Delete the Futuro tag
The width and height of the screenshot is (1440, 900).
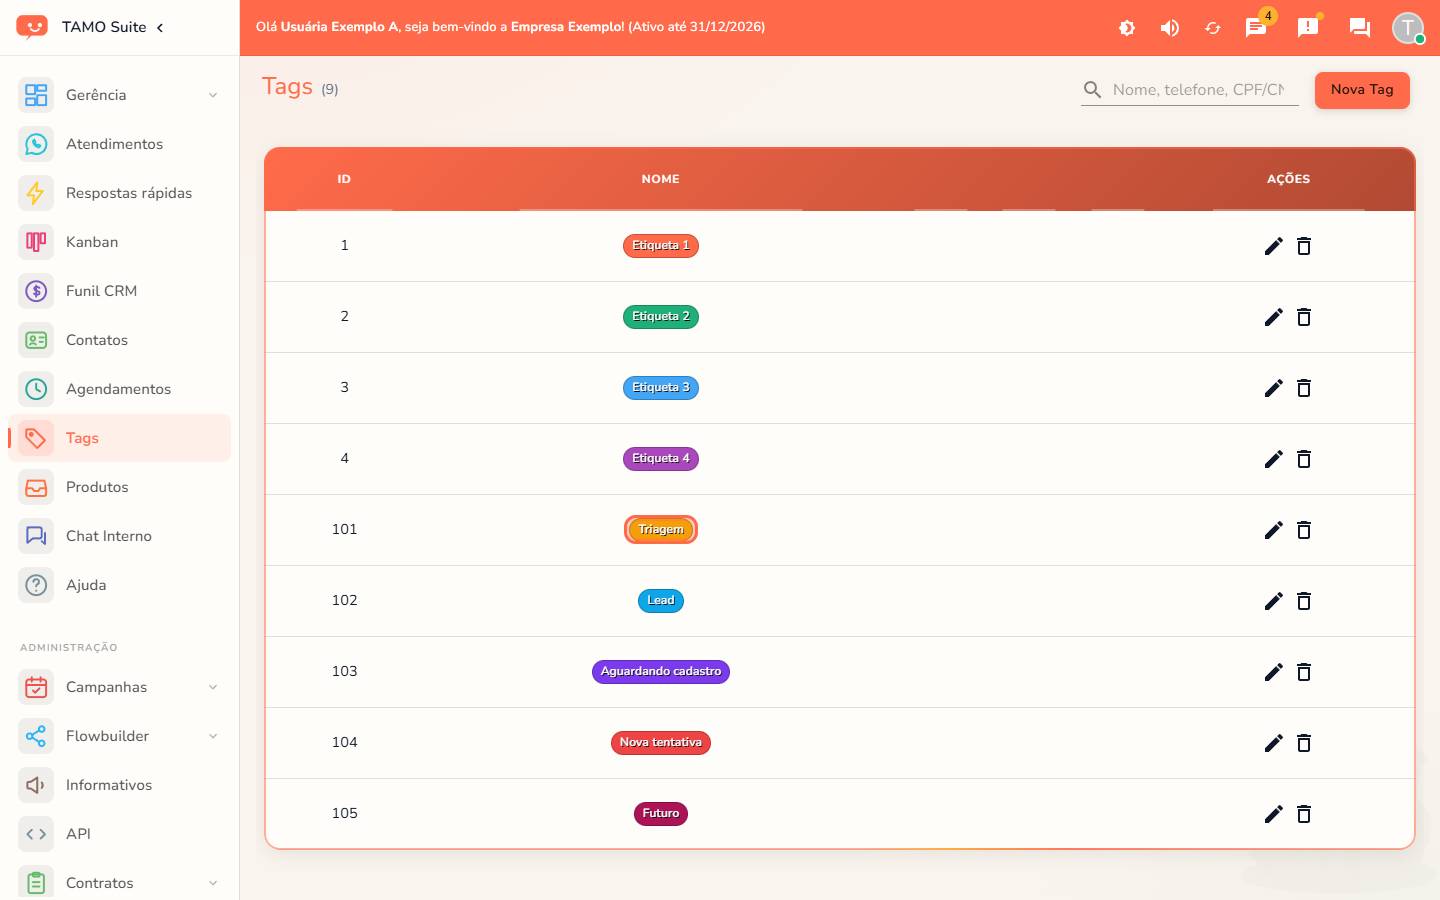(x=1304, y=814)
